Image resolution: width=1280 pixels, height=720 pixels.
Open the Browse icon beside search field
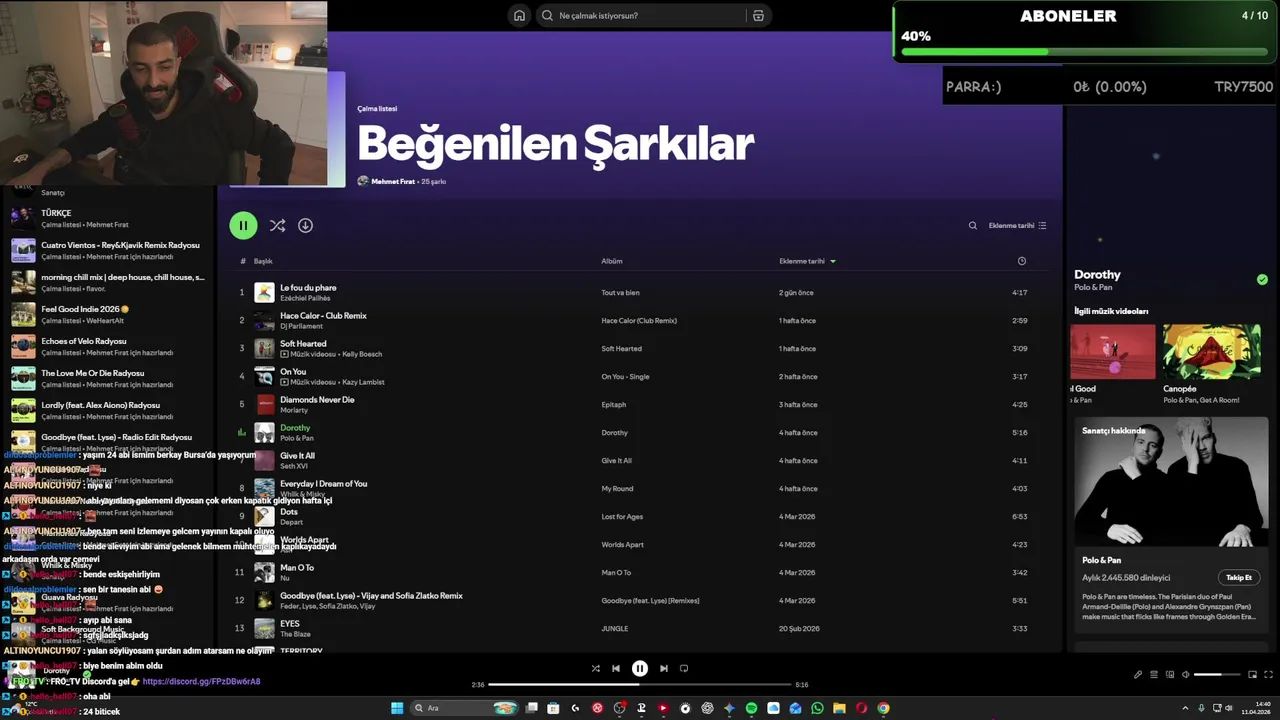tap(758, 15)
